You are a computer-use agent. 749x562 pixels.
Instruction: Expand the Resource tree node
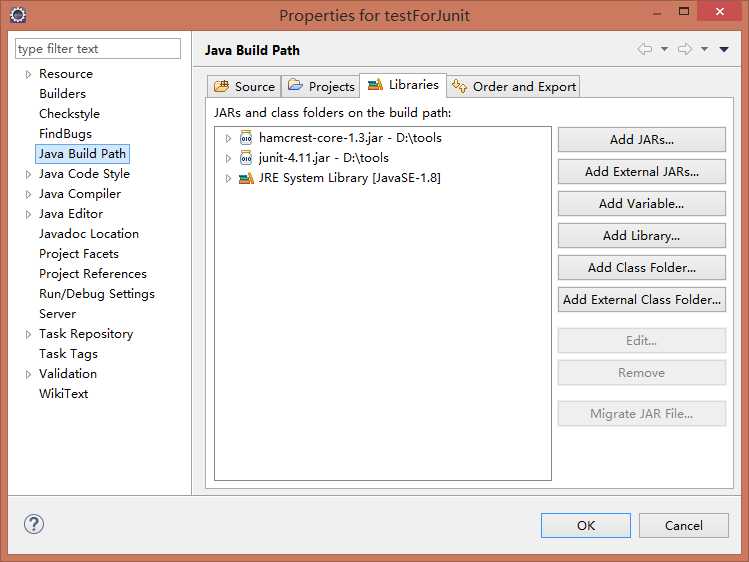(x=28, y=74)
